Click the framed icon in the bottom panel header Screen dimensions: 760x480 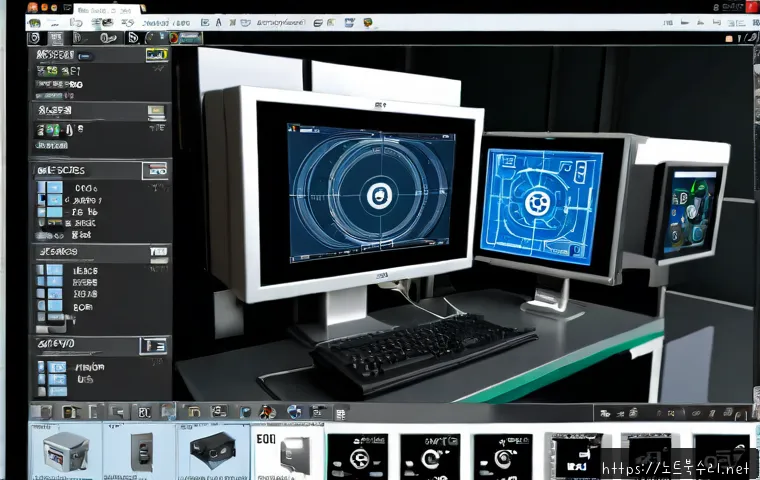(154, 346)
